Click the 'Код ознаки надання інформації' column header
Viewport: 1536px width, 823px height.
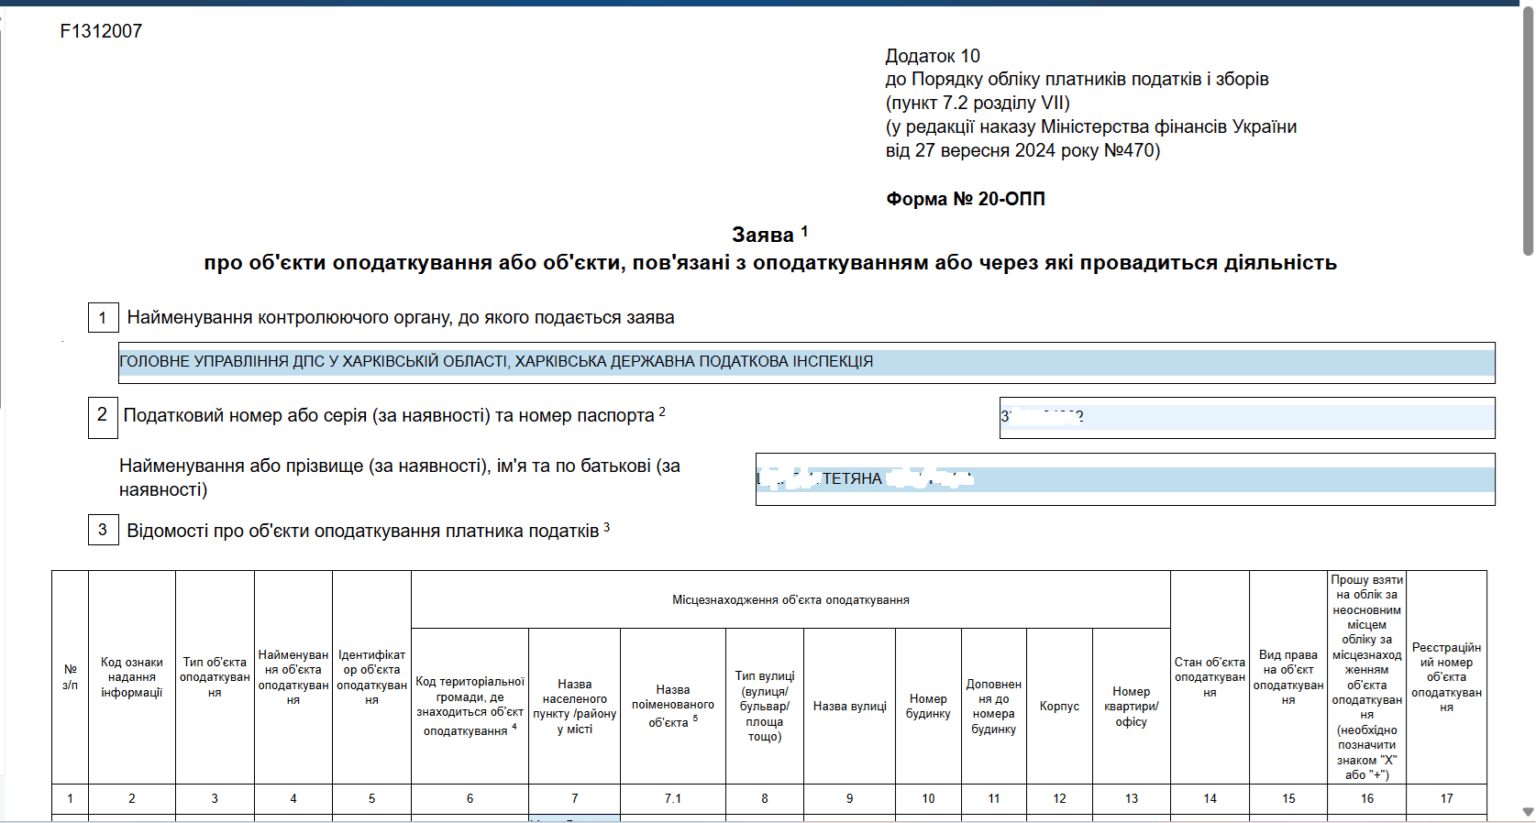pos(131,677)
